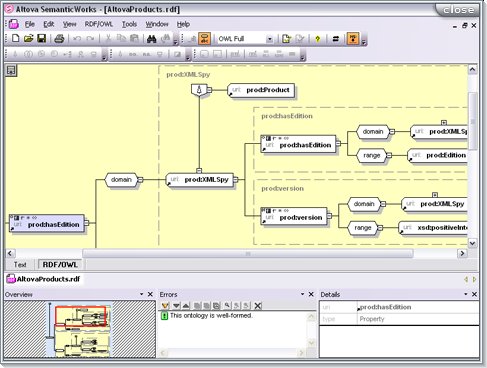Click the orange import icon at toolbar end
Viewport: 487px width, 368px height.
pos(353,39)
